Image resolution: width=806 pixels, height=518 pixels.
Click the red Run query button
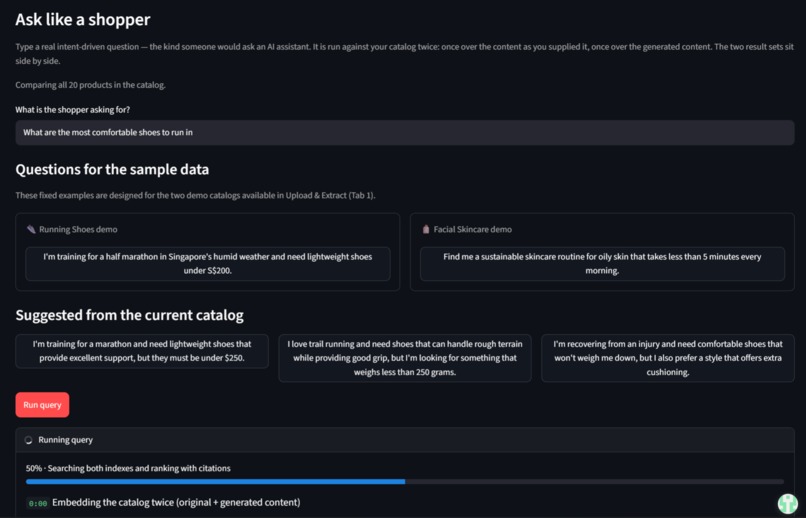(x=42, y=405)
